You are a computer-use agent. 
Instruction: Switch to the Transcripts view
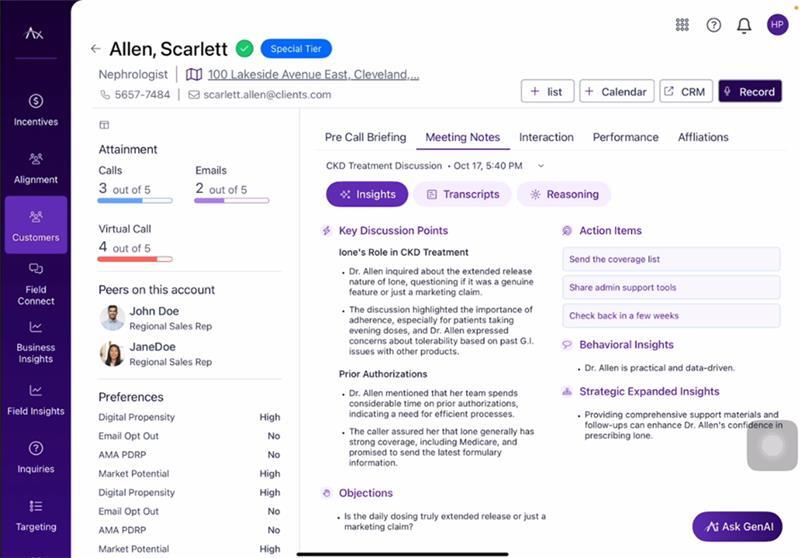(x=463, y=194)
